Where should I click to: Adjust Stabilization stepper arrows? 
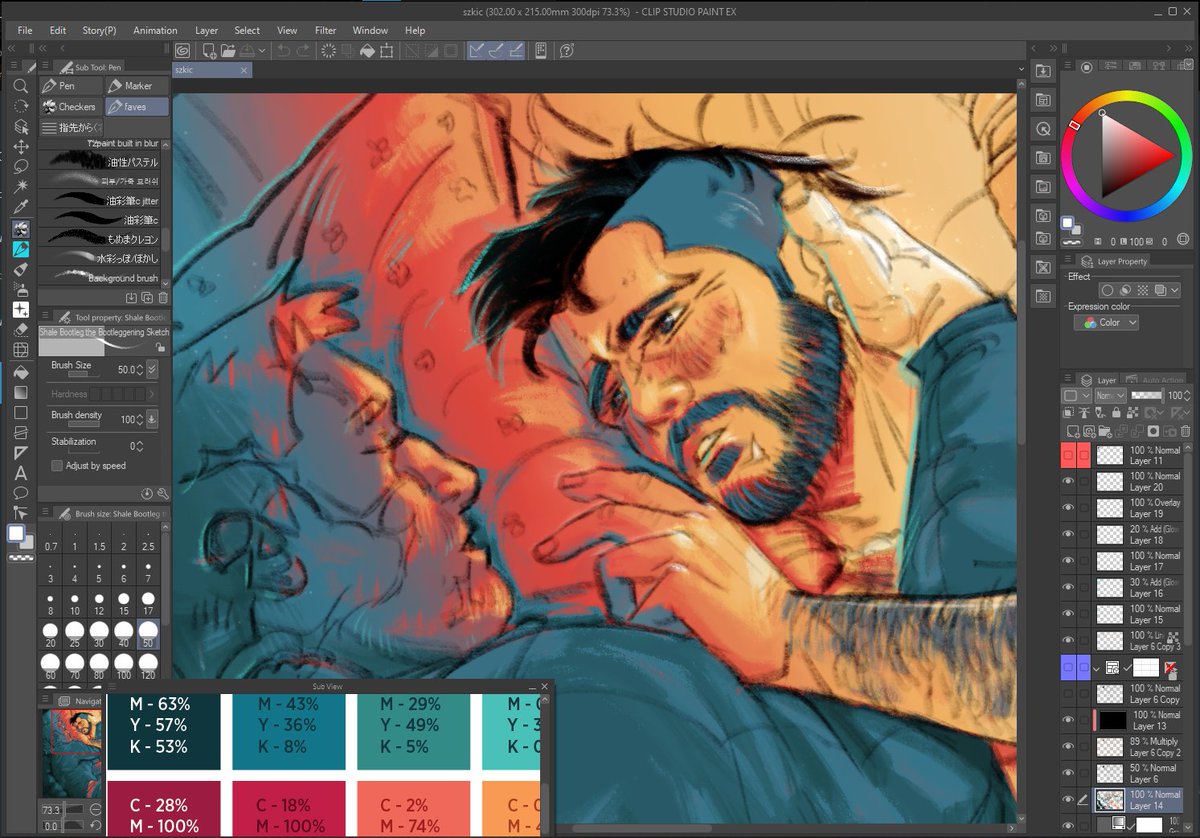coord(140,446)
